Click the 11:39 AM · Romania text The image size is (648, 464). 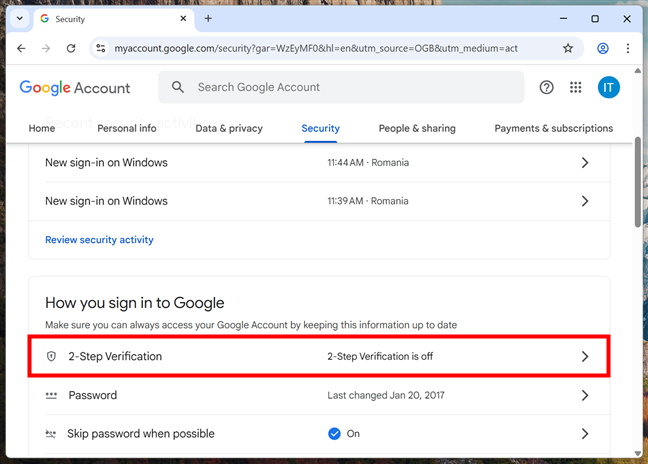(368, 201)
